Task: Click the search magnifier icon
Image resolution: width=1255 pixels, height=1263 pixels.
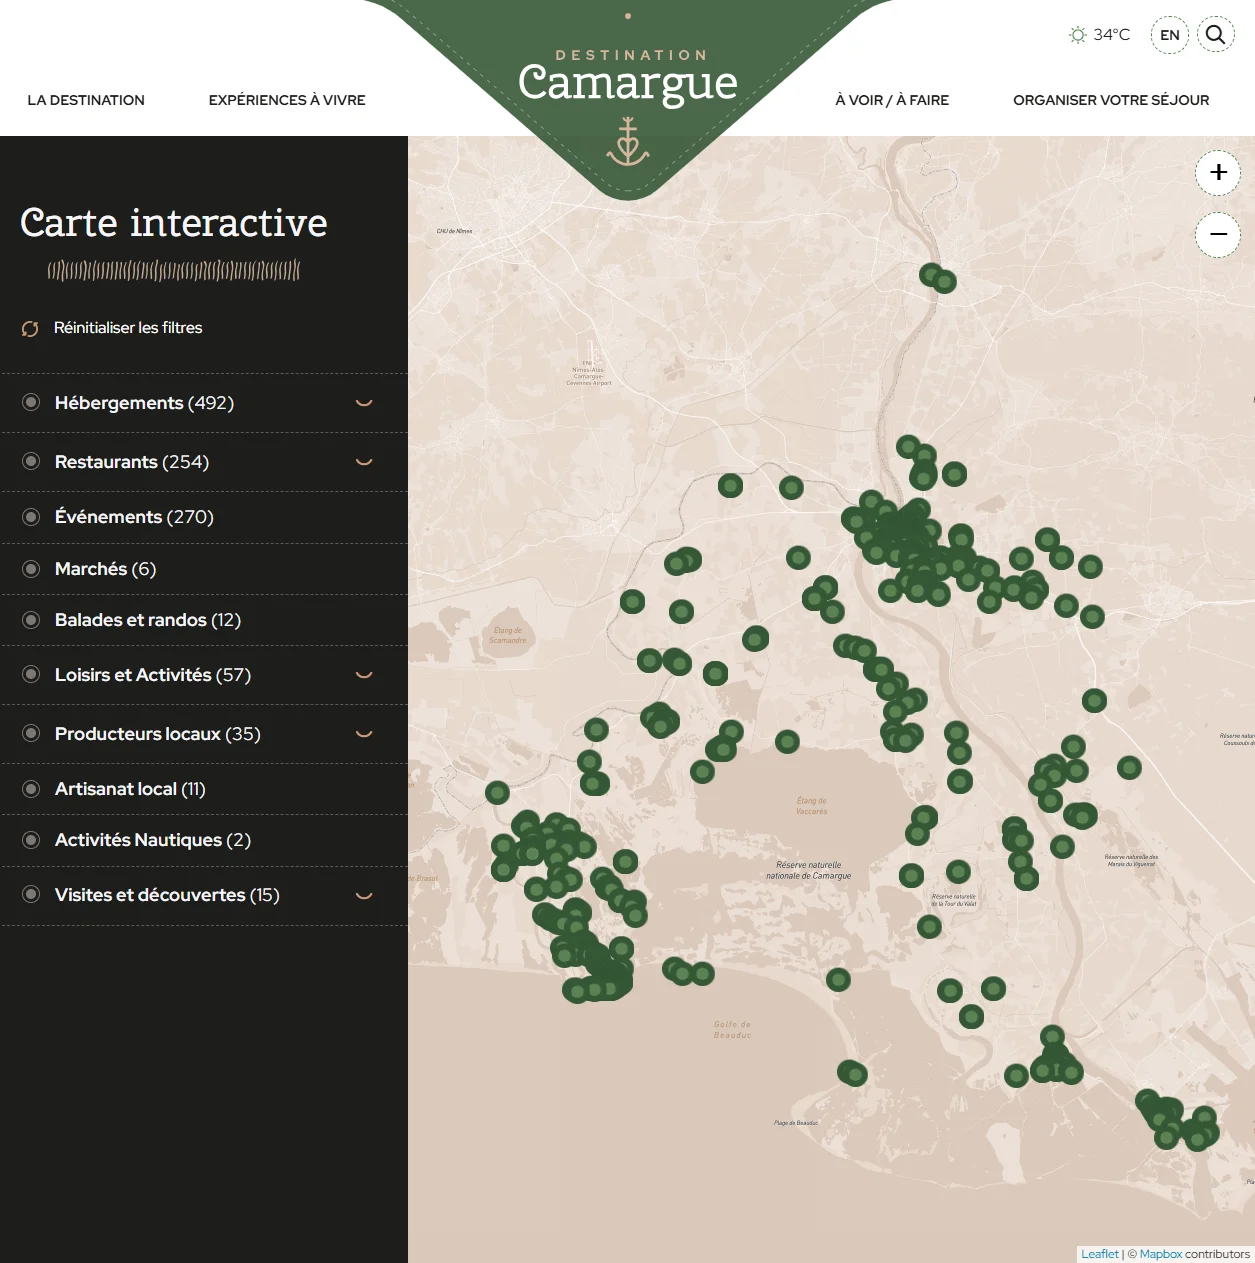Action: (x=1215, y=34)
